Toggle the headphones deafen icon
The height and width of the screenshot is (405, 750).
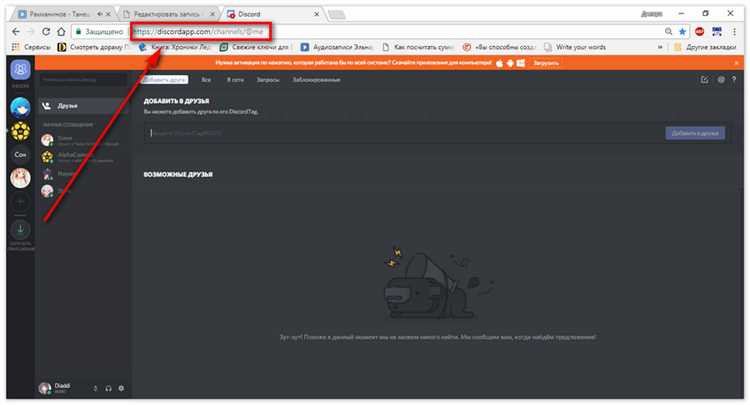point(109,388)
